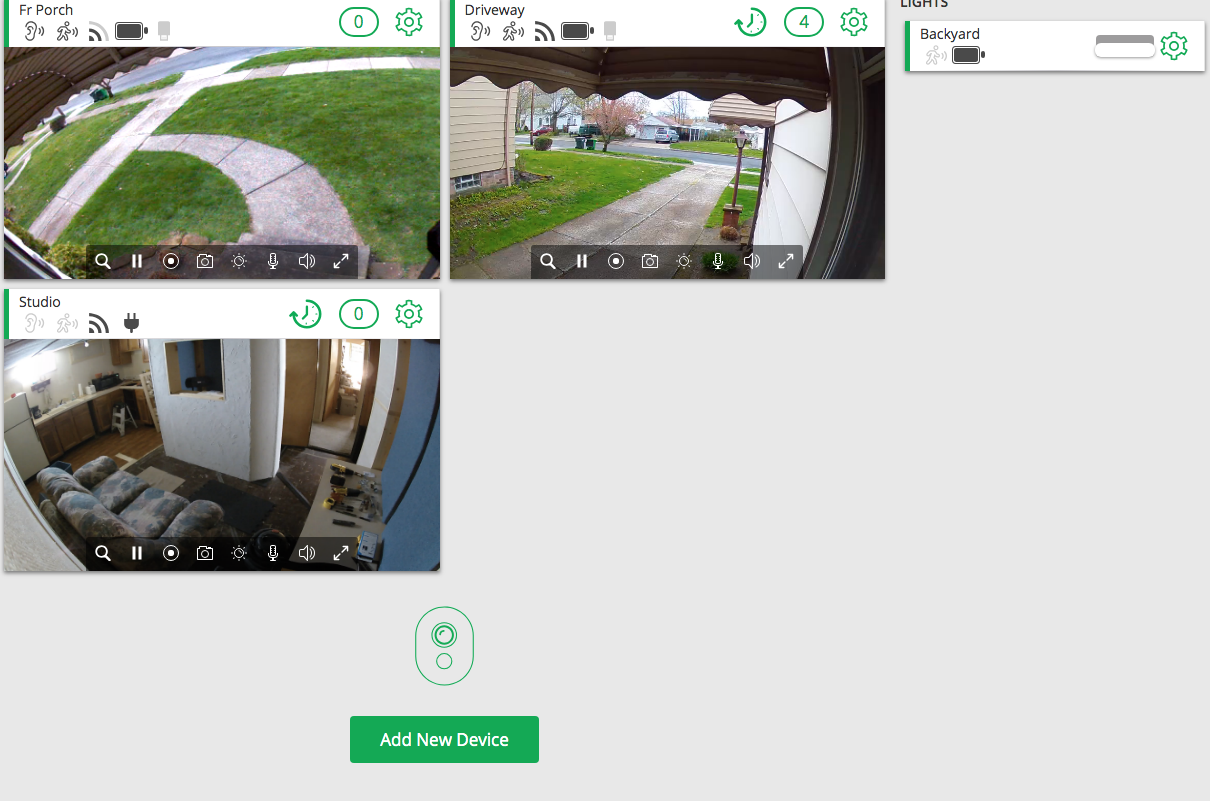Viewport: 1210px width, 801px height.
Task: Start recording the Studio camera feed
Action: [171, 552]
